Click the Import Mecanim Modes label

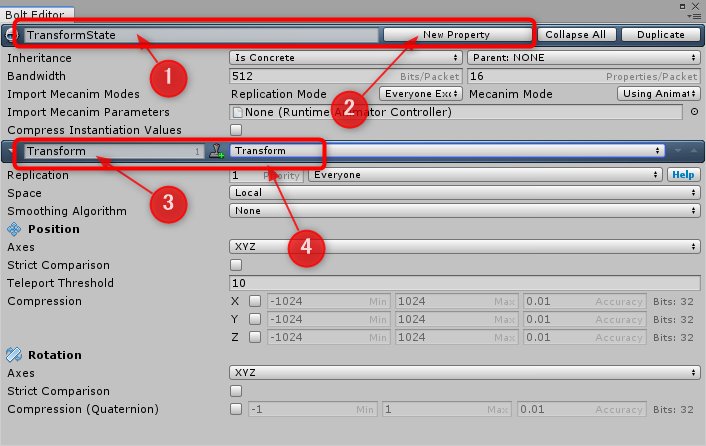click(x=73, y=94)
